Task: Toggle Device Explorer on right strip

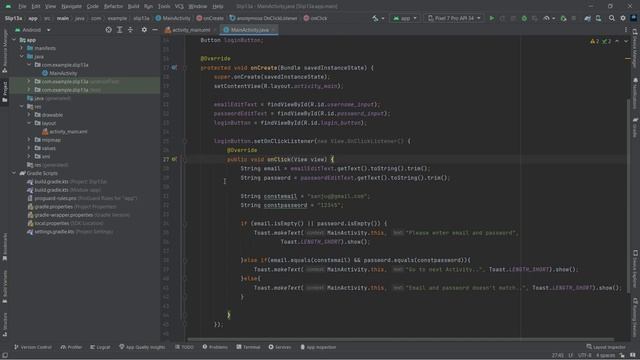Action: (635, 269)
